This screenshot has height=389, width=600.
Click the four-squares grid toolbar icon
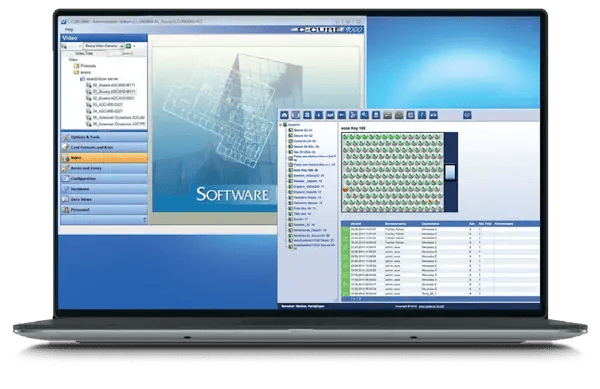point(307,115)
